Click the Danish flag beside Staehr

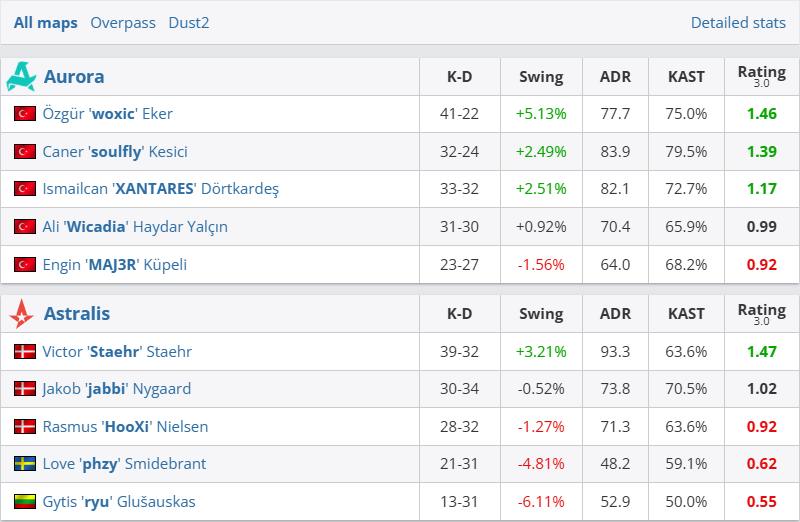(x=25, y=352)
